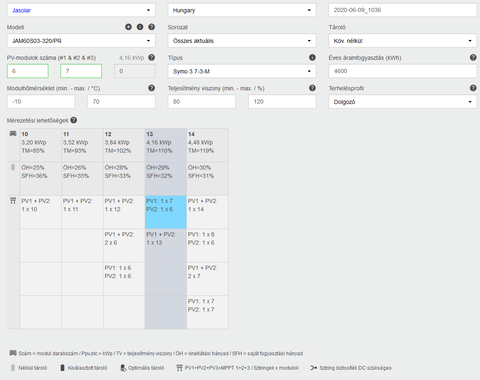Image resolution: width=480 pixels, height=380 pixels.
Task: Select the PV1: 1 x 7 PV2: 1 x 7 configuration
Action: (x=207, y=312)
